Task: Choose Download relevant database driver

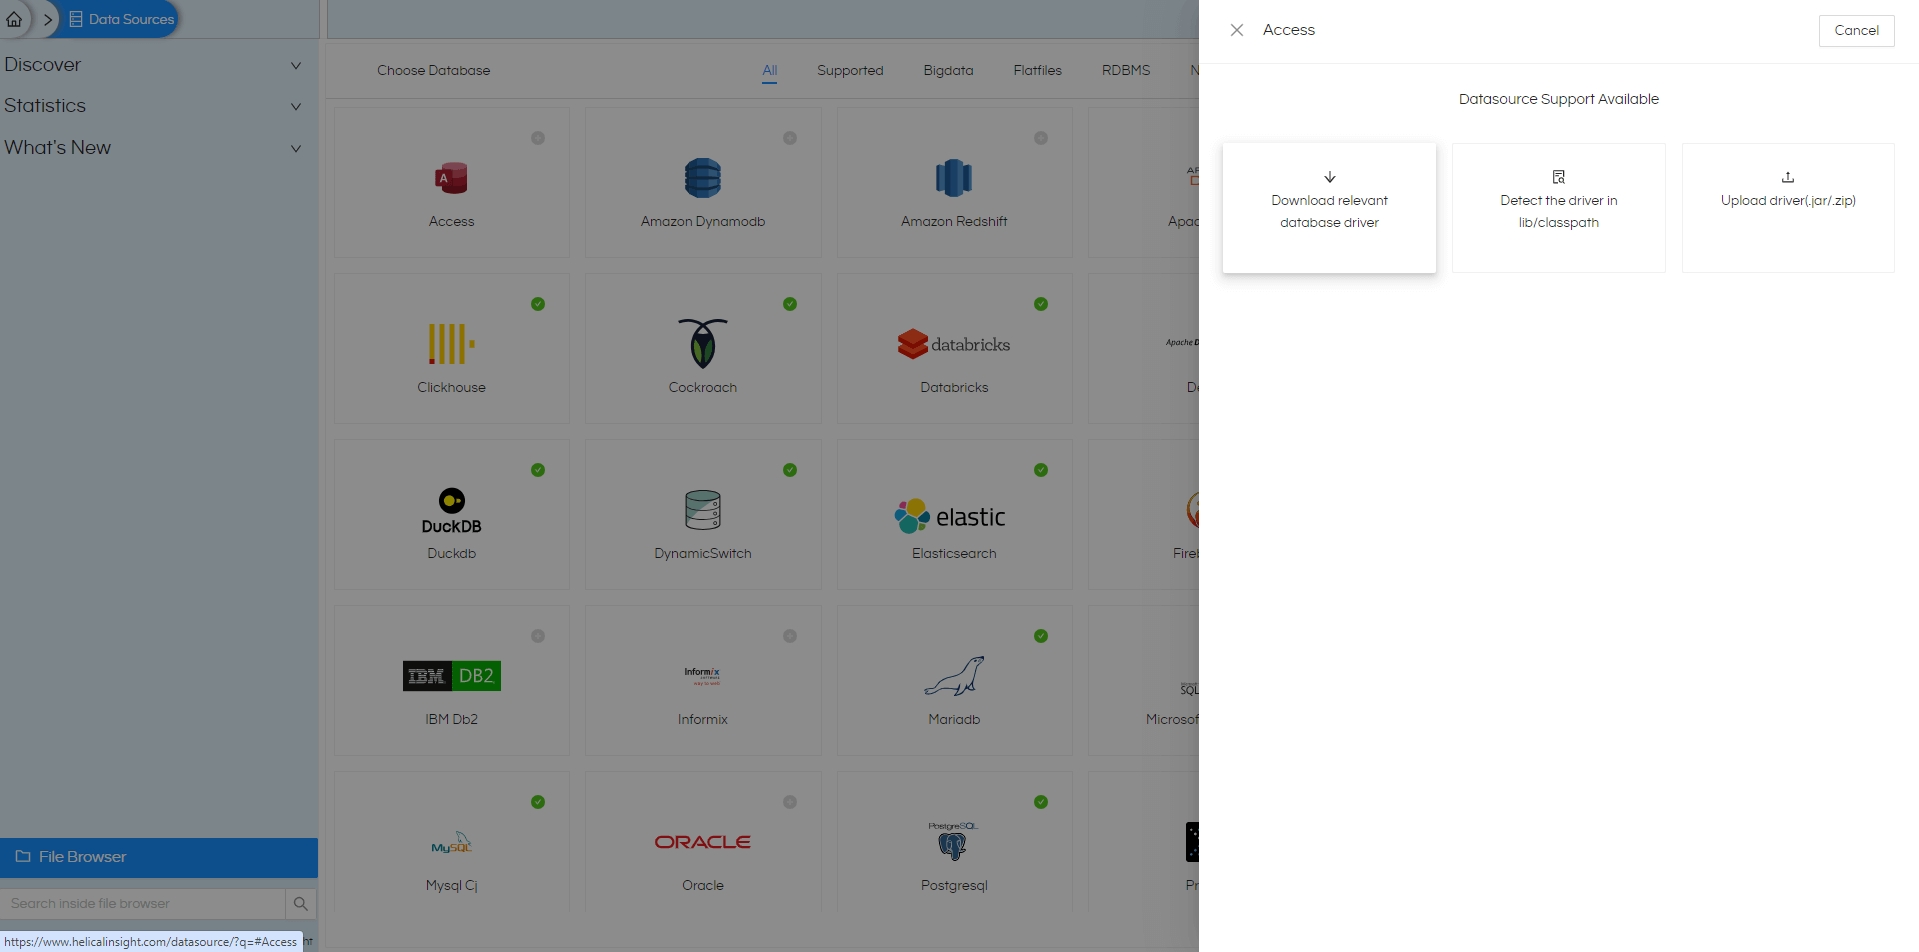Action: (1329, 208)
